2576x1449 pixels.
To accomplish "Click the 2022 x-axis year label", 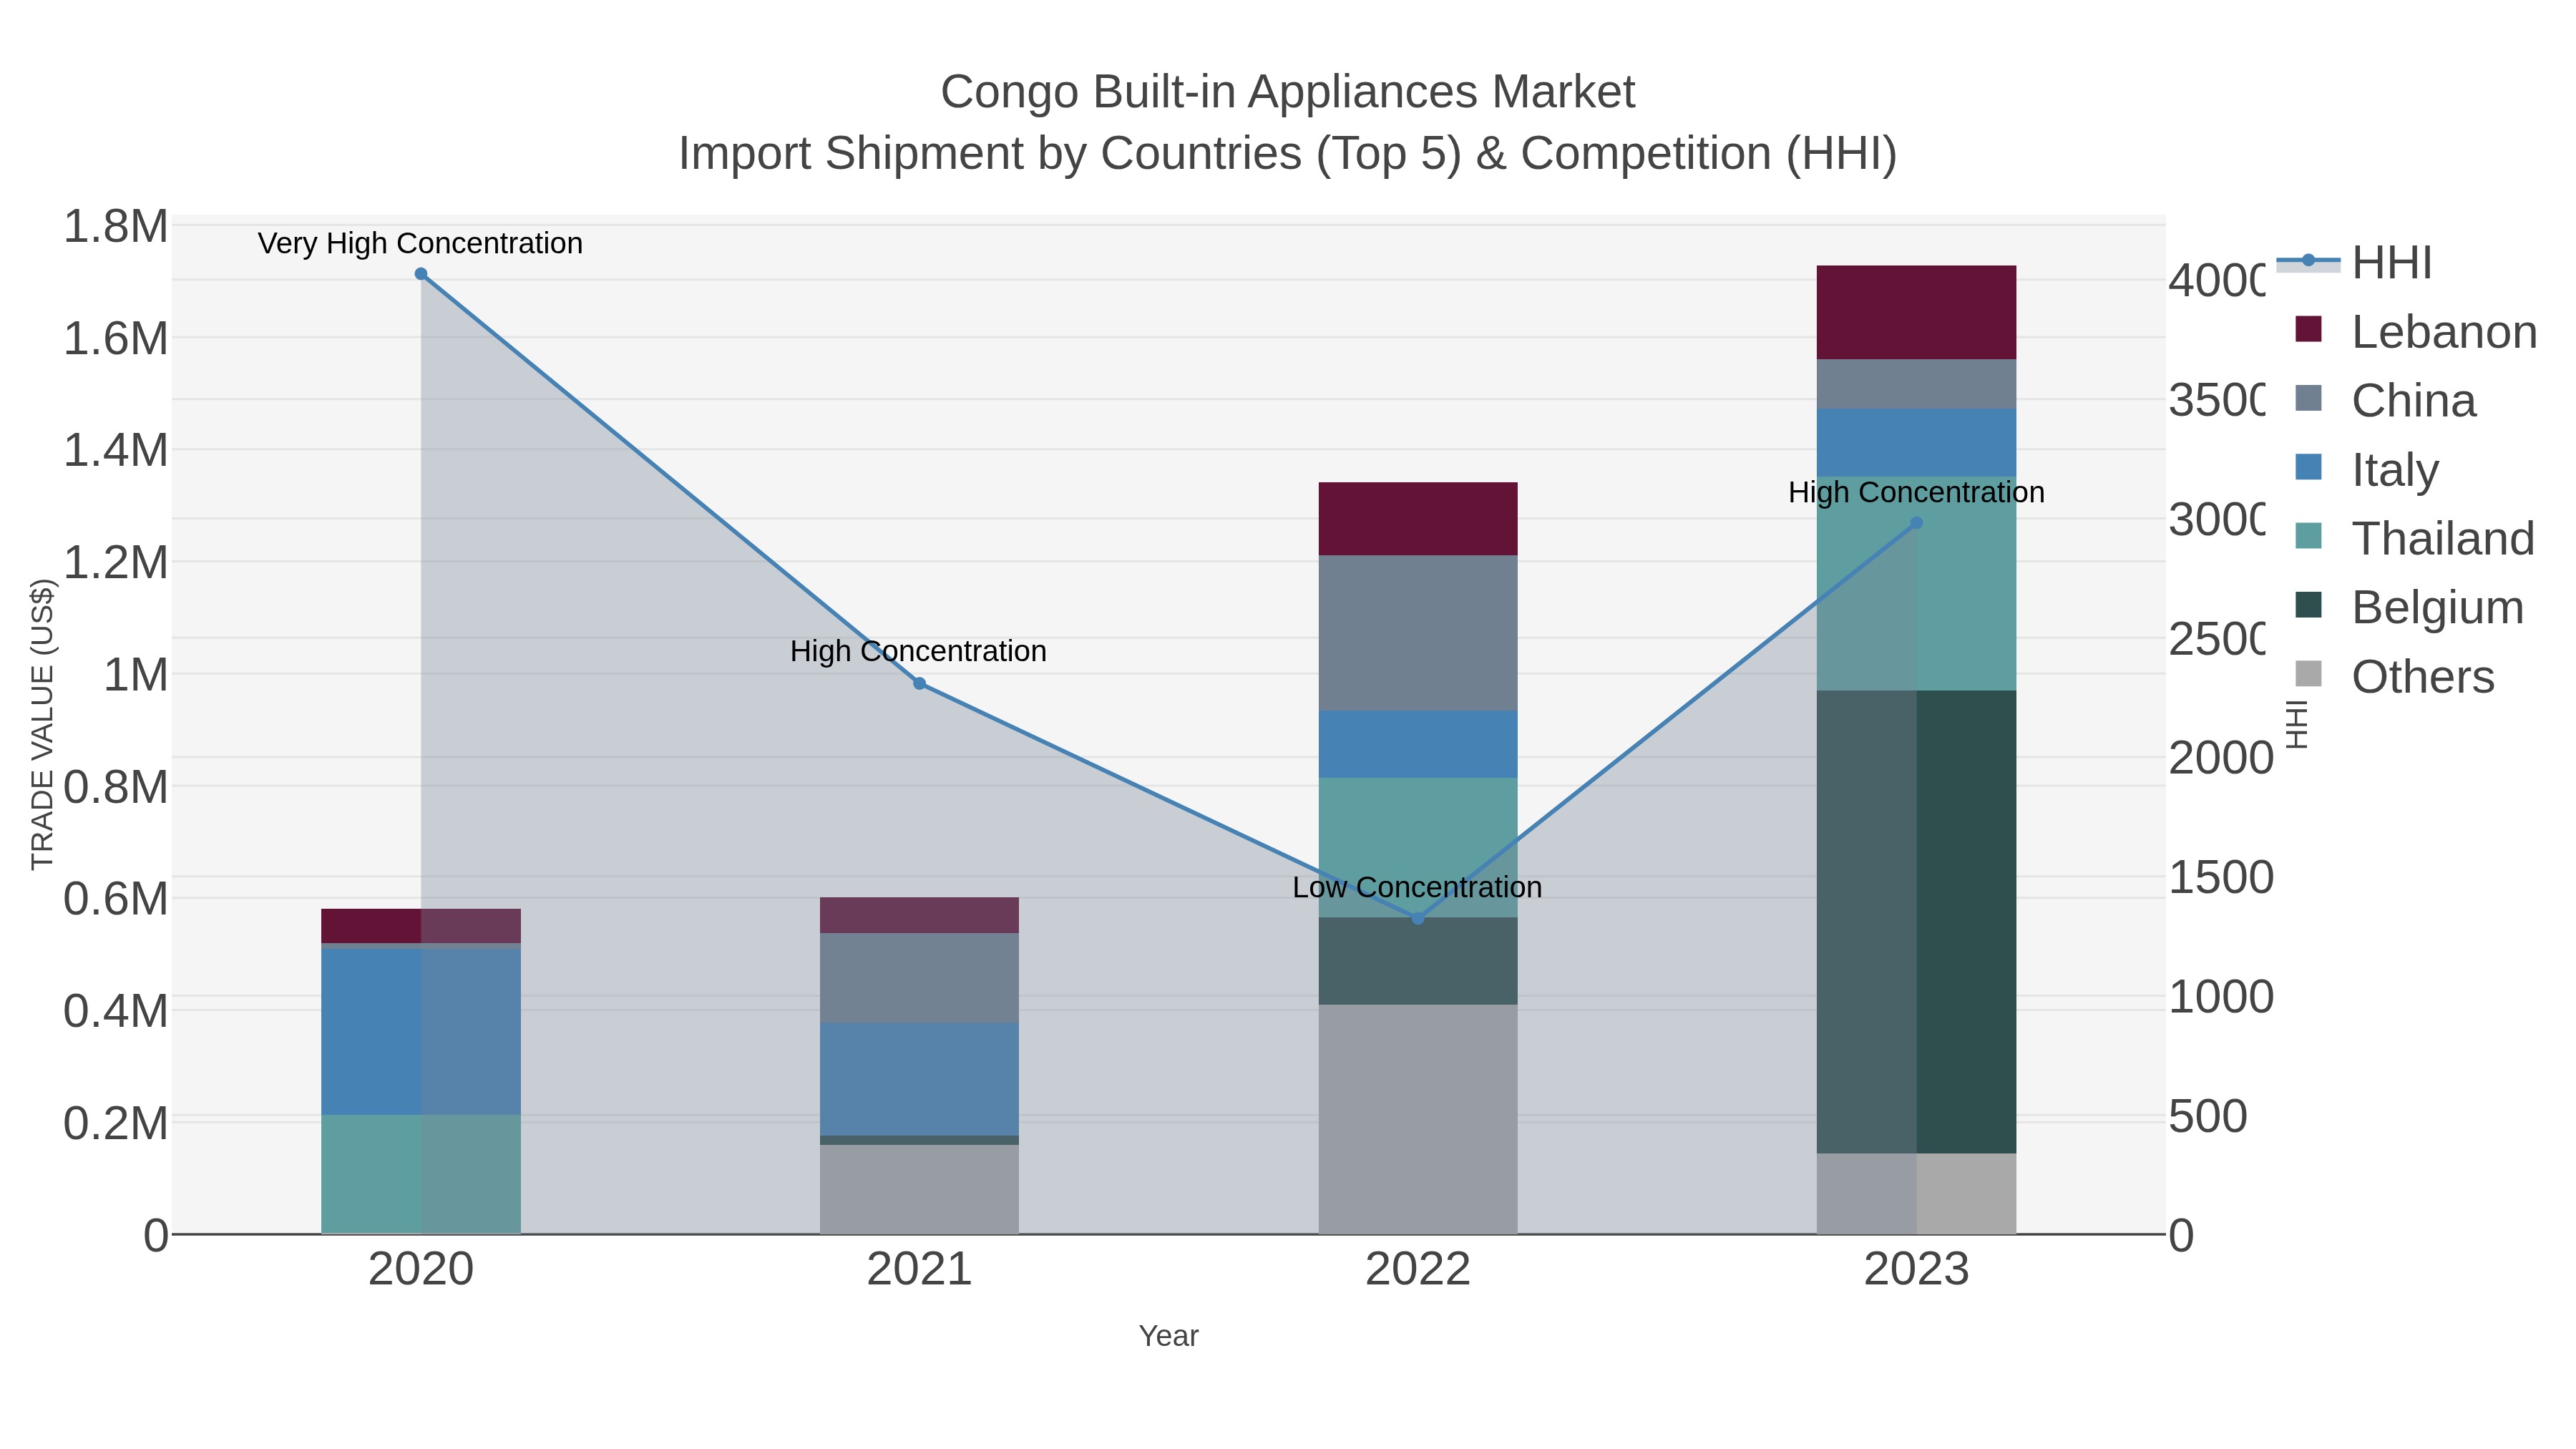I will (x=1418, y=1270).
